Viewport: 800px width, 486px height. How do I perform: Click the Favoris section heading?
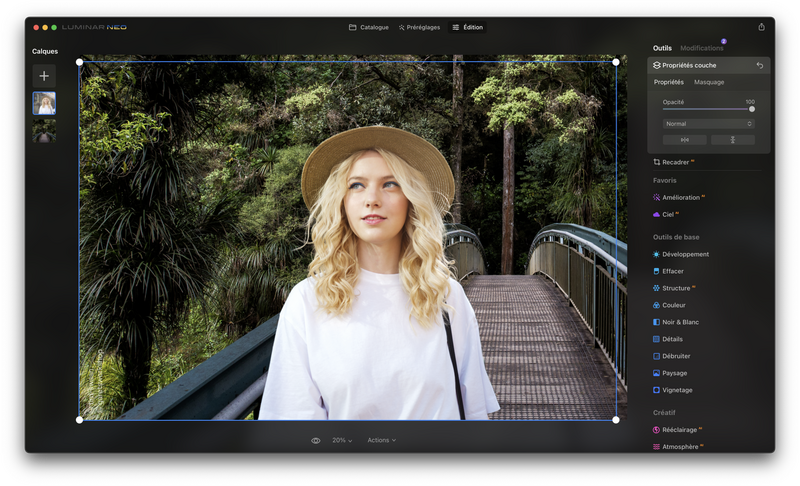(664, 181)
